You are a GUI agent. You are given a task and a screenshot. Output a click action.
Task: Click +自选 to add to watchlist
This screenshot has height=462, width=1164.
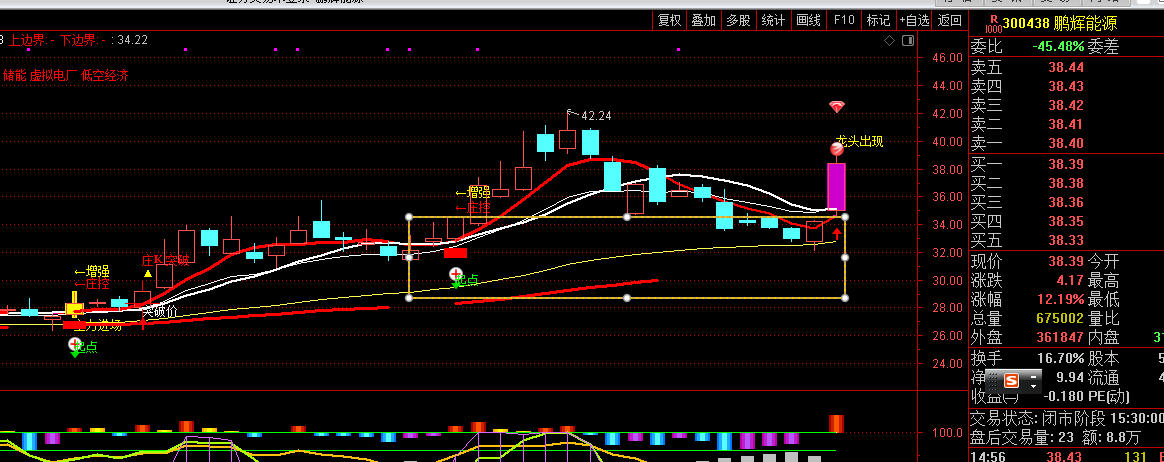point(914,20)
